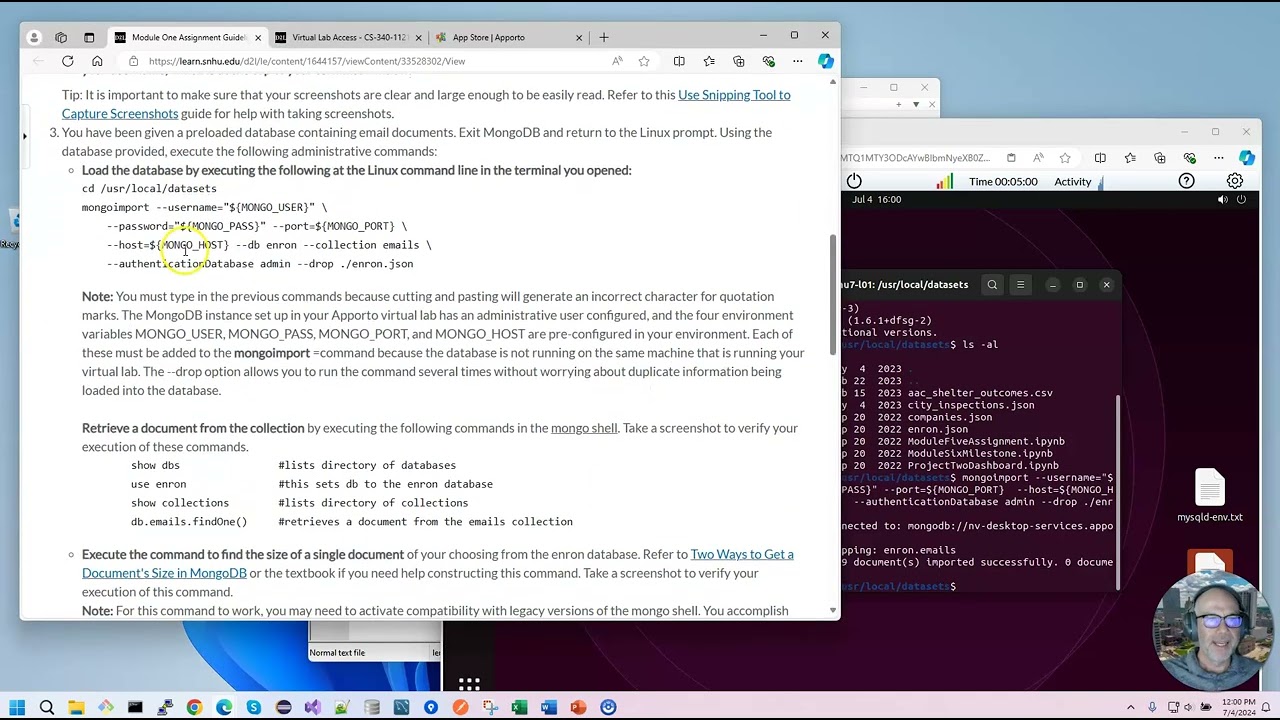Open Windows Start menu
1280x720 pixels.
17,707
